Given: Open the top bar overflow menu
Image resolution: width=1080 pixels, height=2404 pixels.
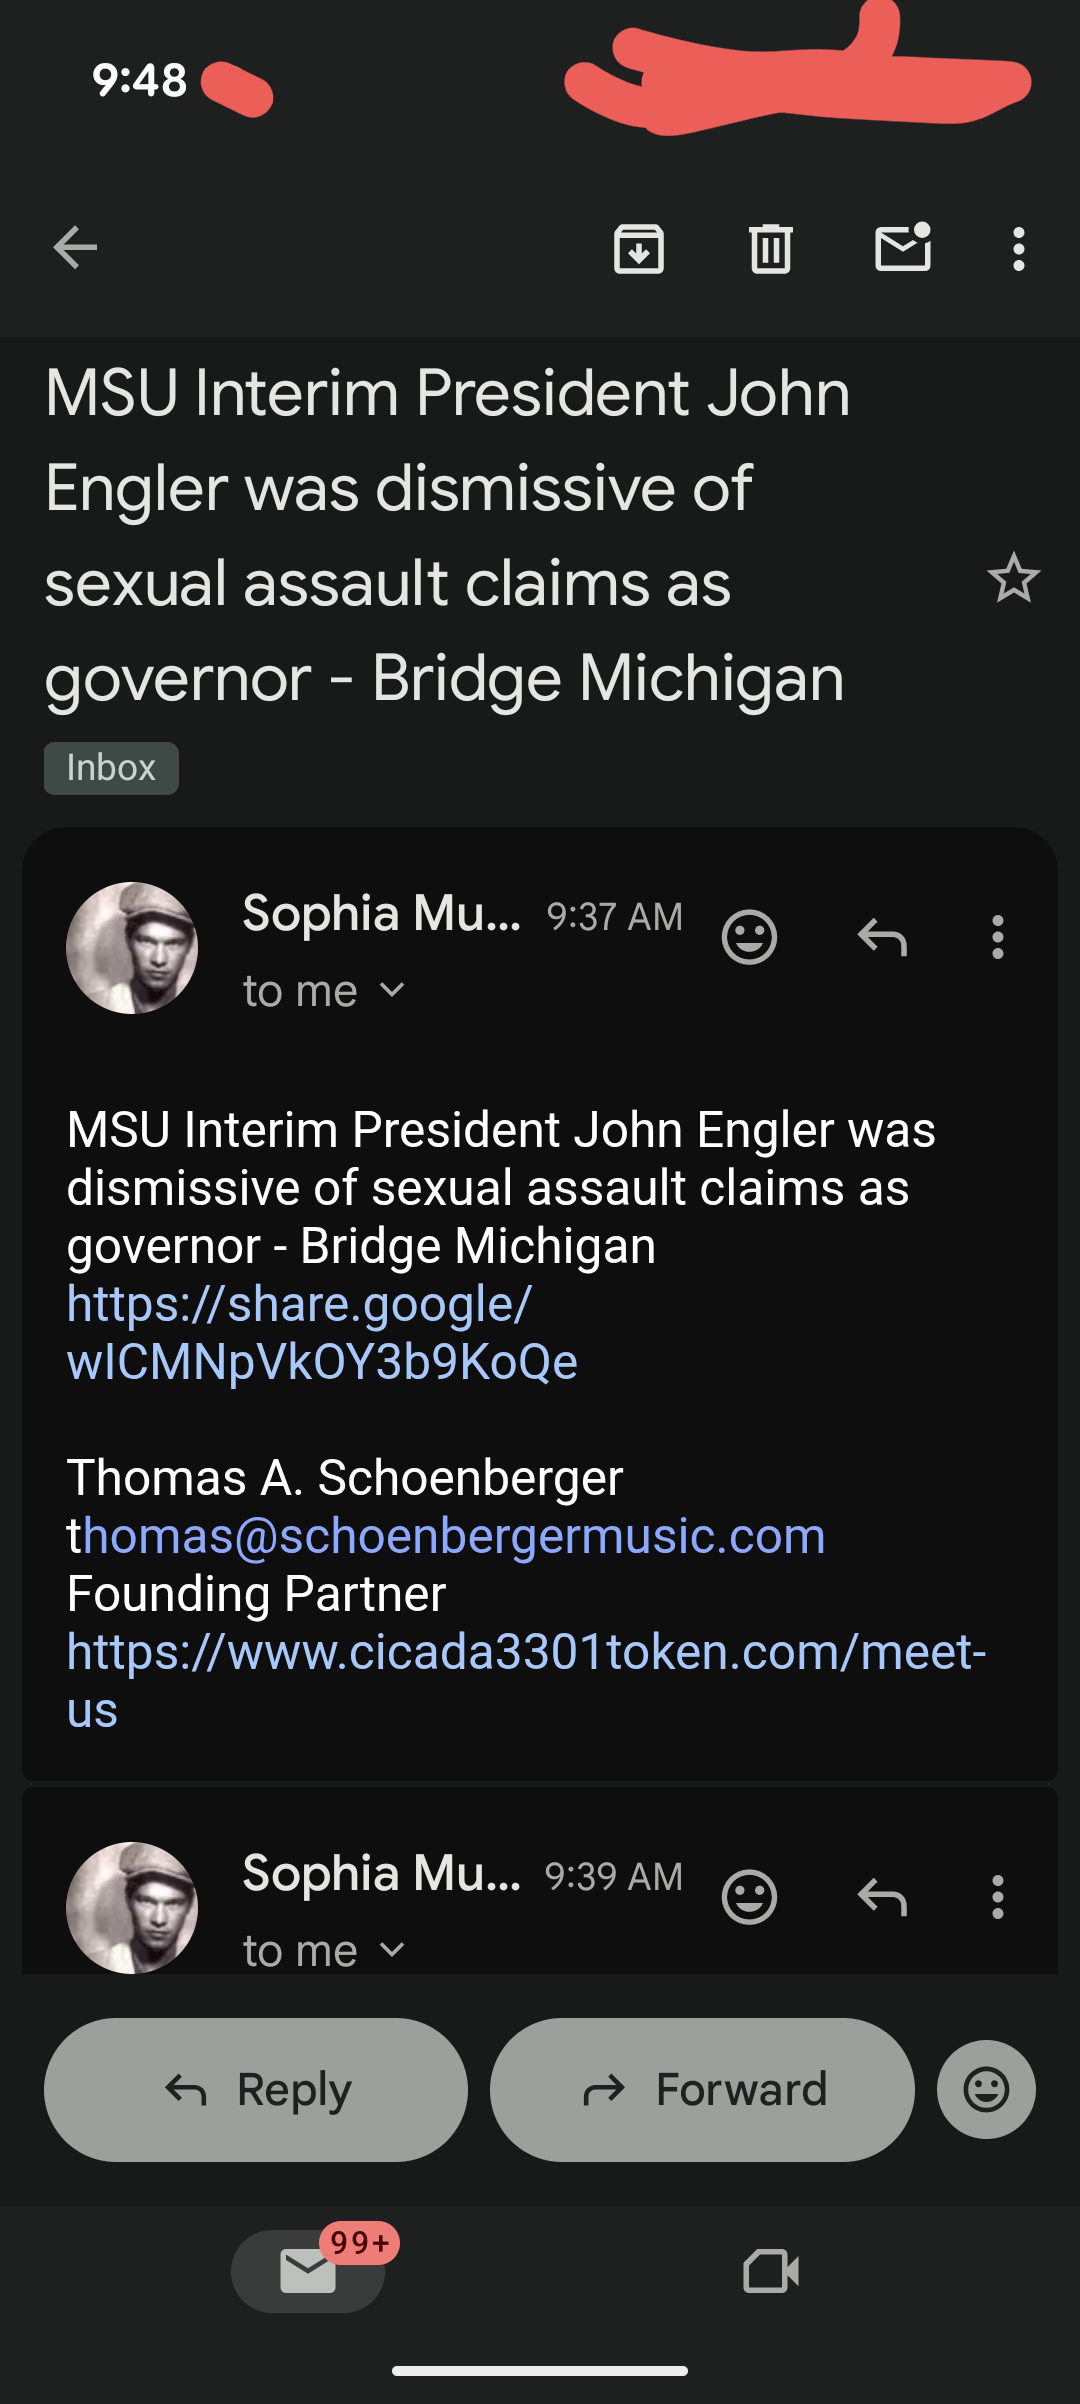Looking at the screenshot, I should tap(1018, 249).
